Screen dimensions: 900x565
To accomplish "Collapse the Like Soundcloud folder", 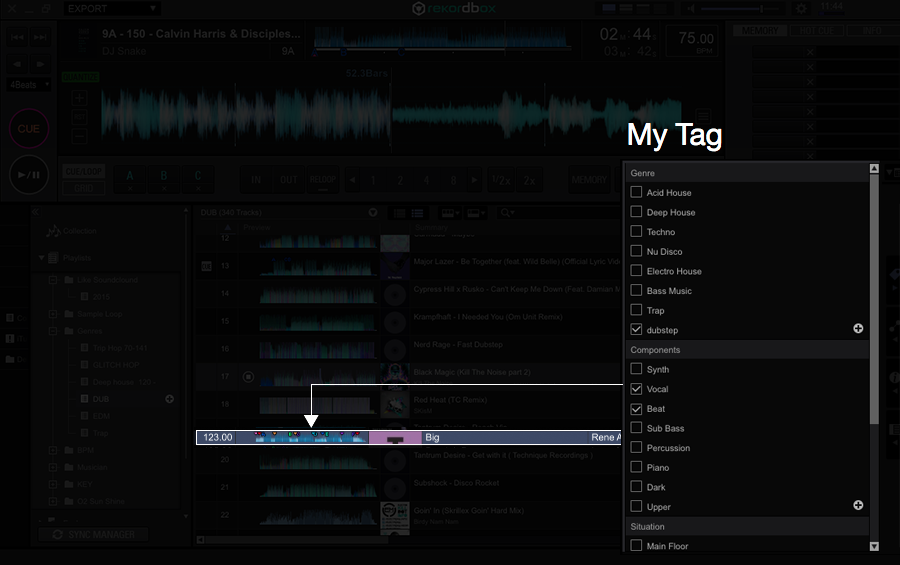I will (x=53, y=280).
